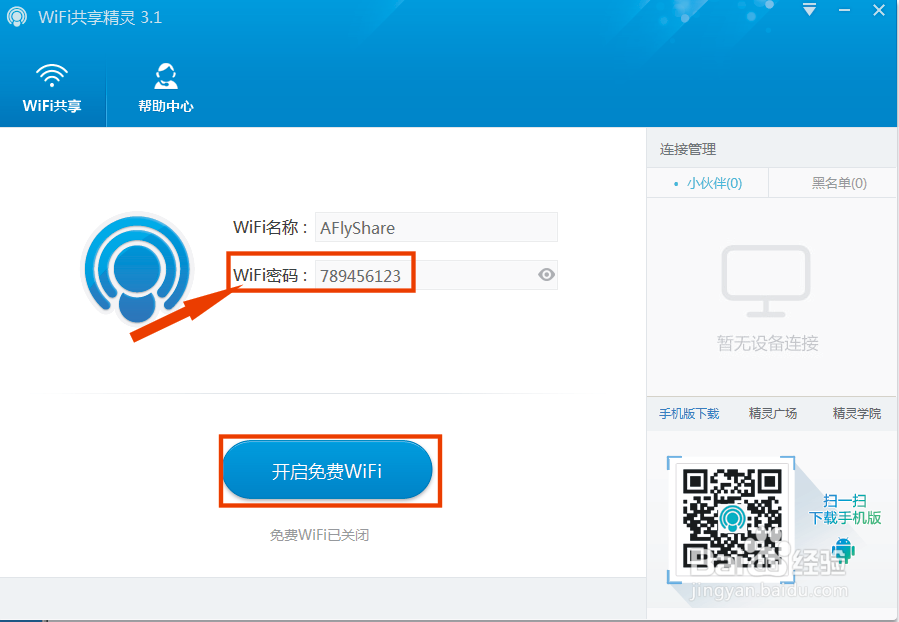The image size is (899, 622).
Task: Click the WiFi密码 field with 789456123
Action: (x=436, y=275)
